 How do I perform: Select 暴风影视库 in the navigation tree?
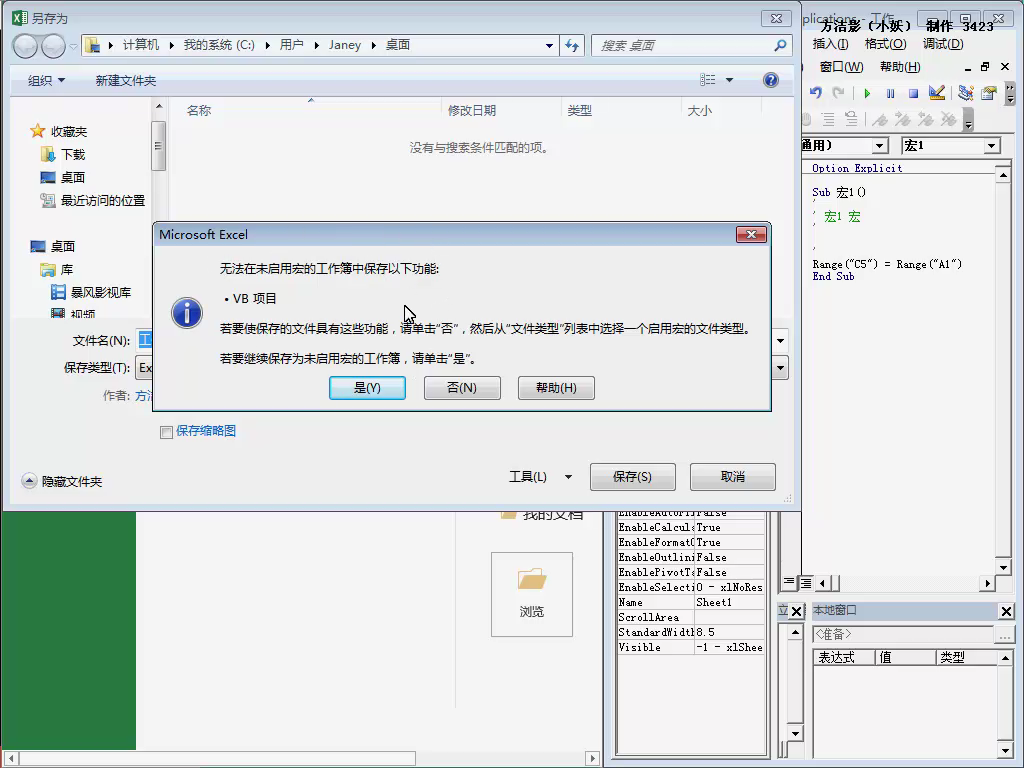click(x=91, y=293)
